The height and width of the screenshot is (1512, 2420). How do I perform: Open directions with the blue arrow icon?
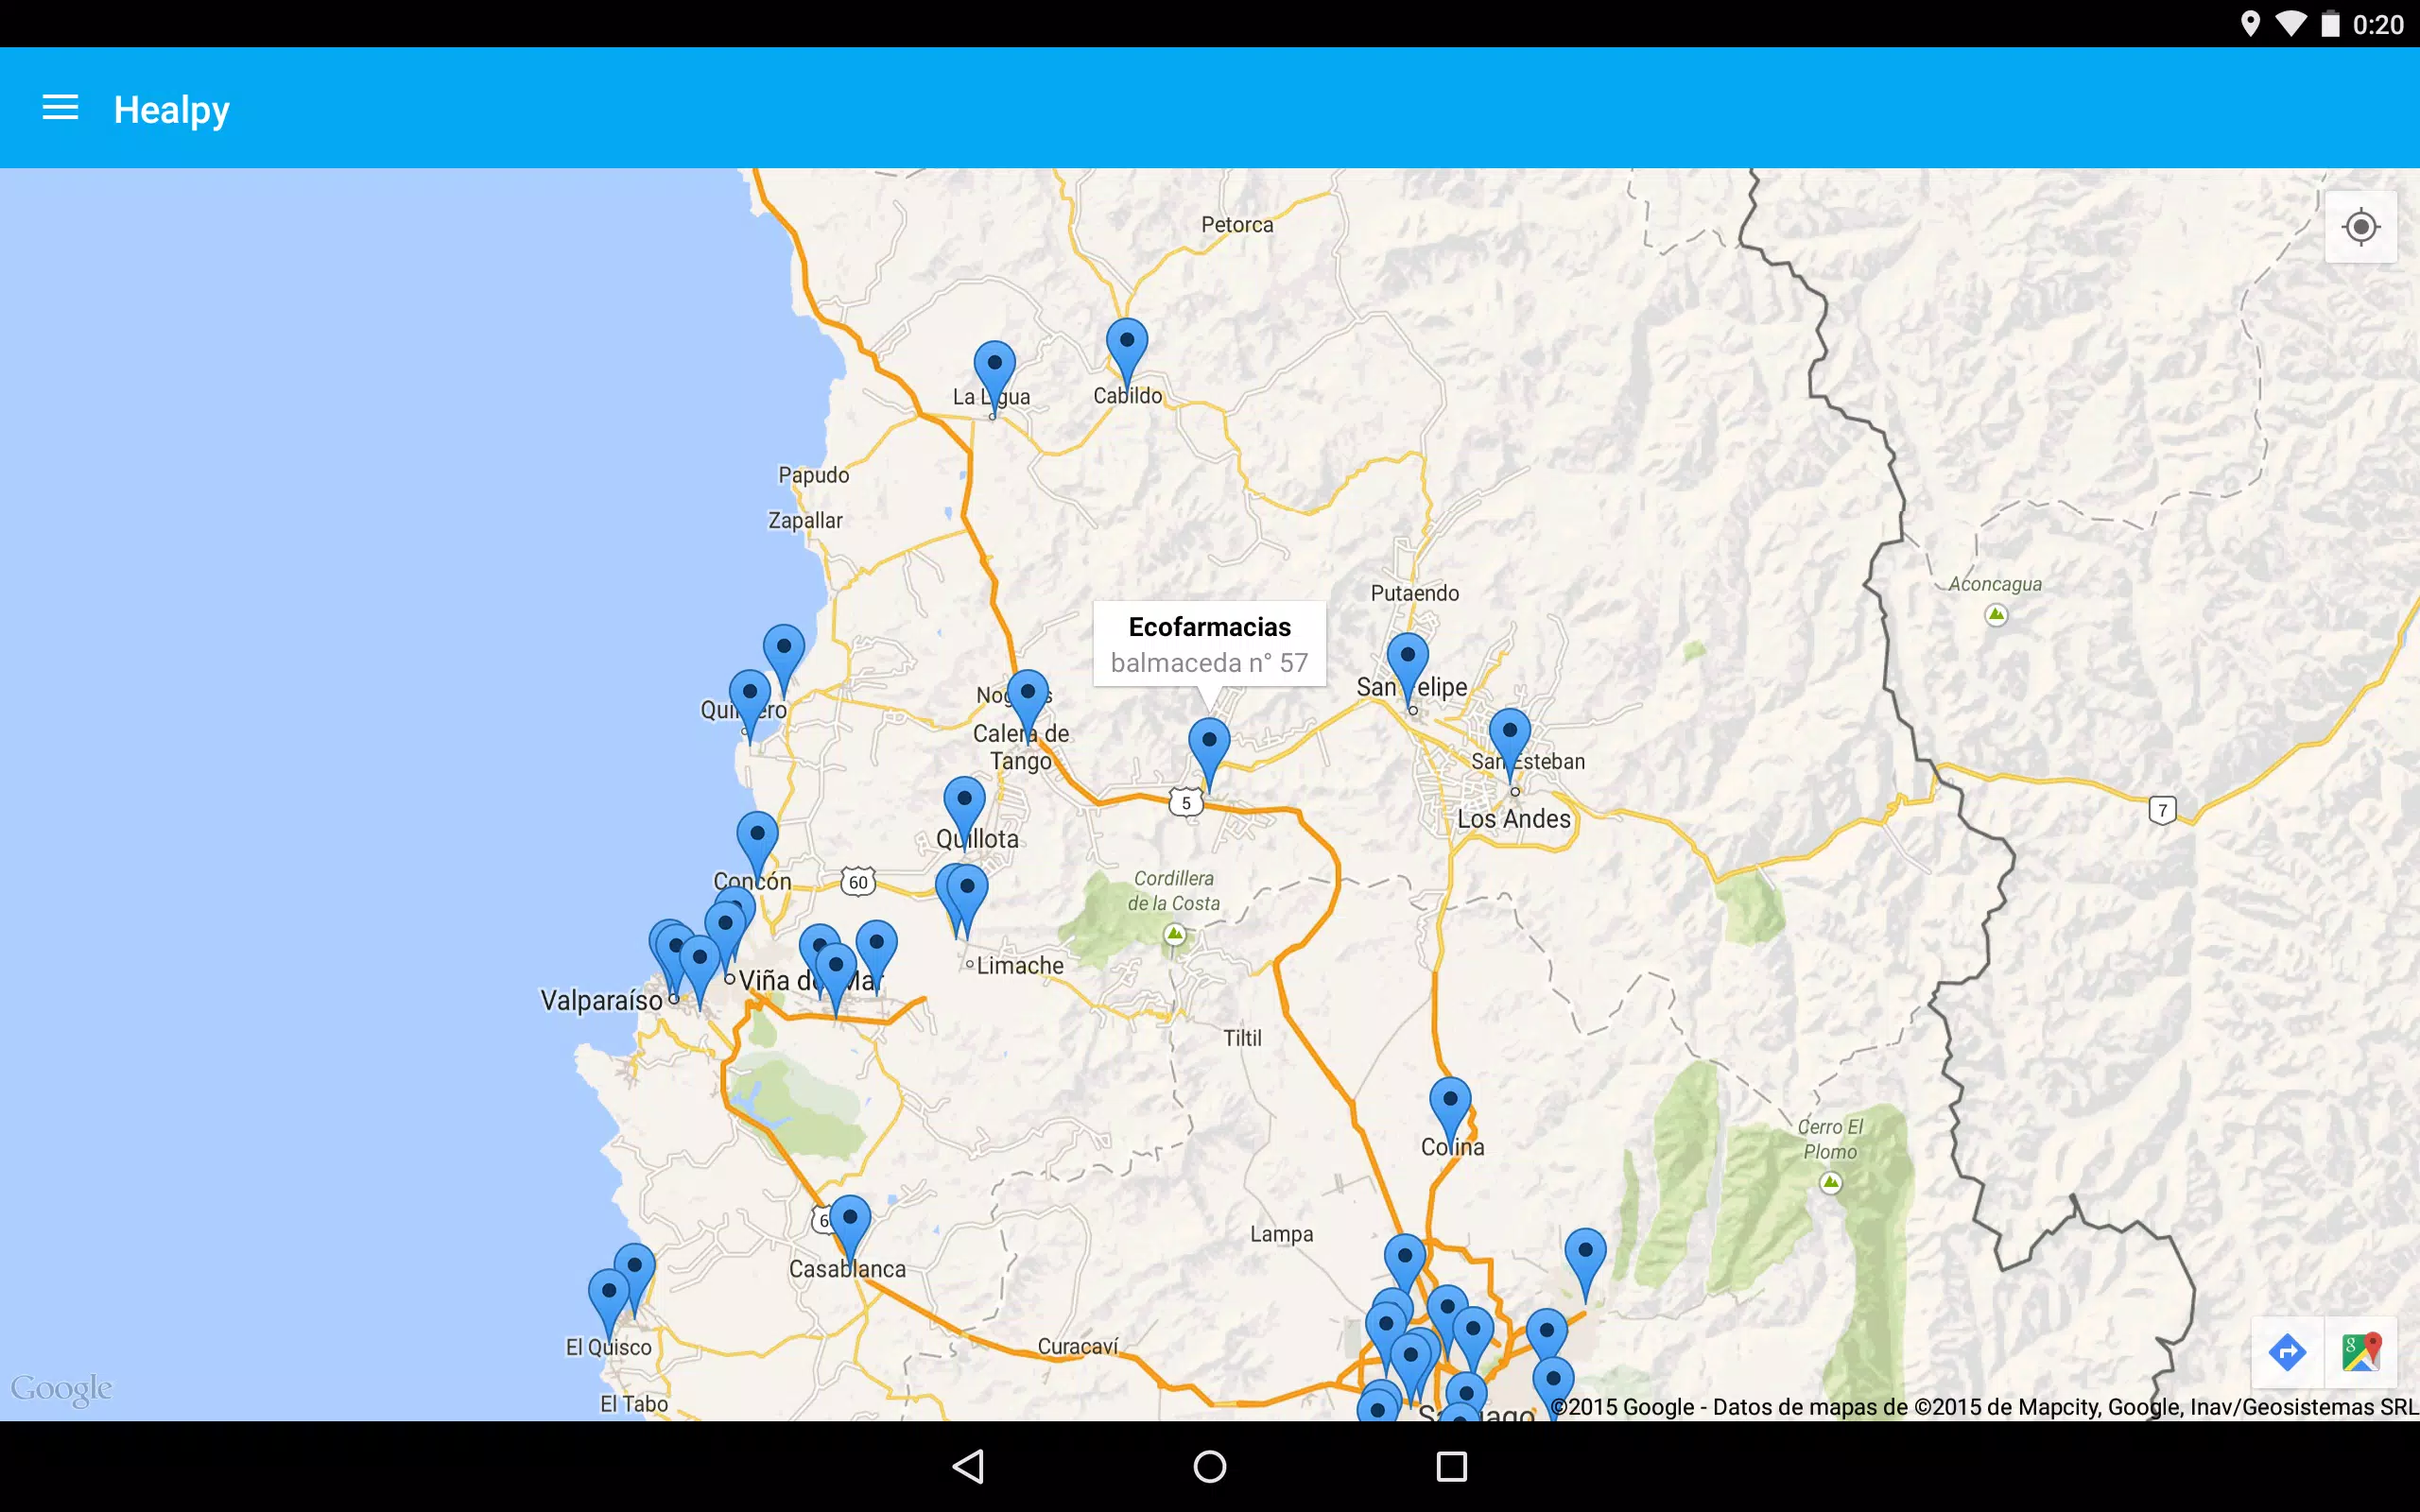point(2287,1352)
